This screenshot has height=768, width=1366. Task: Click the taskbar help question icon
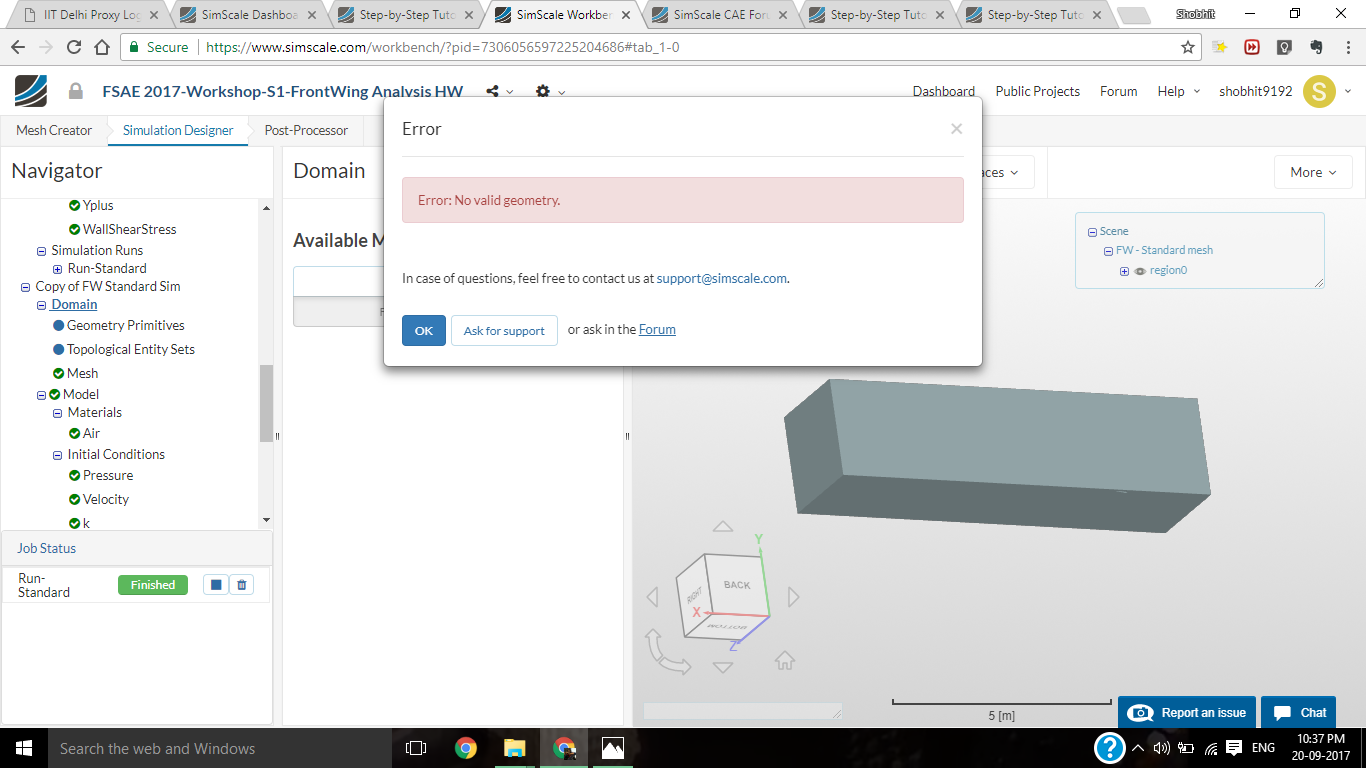(x=1109, y=748)
